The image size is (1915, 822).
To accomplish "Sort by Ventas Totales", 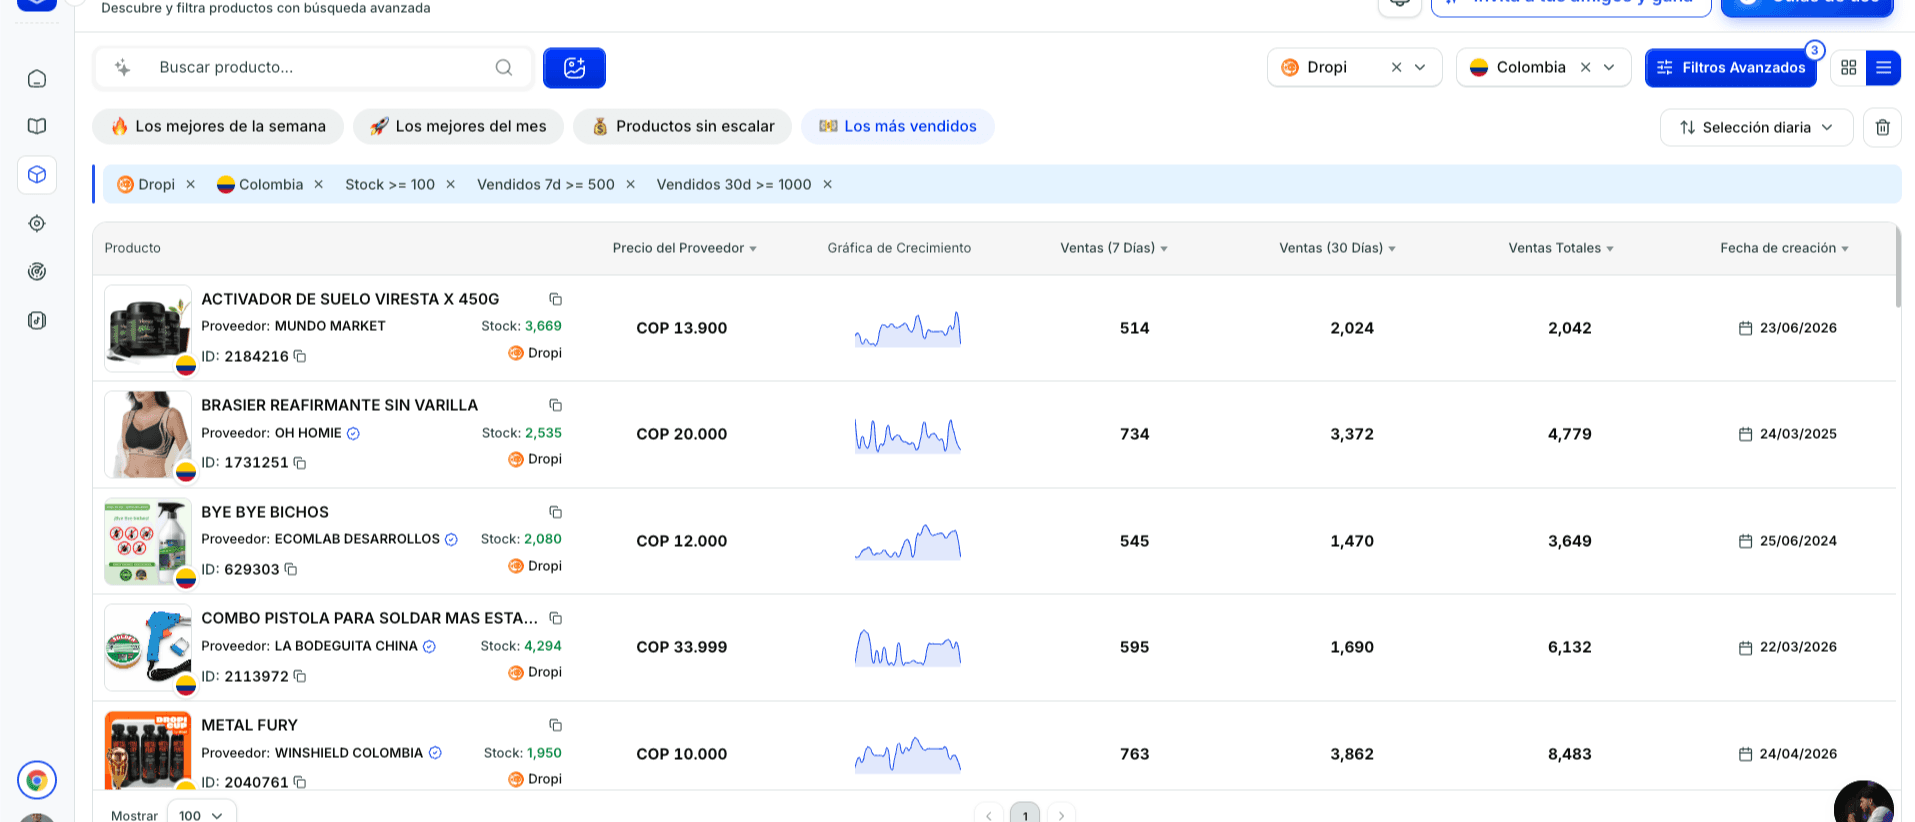I will point(1561,248).
